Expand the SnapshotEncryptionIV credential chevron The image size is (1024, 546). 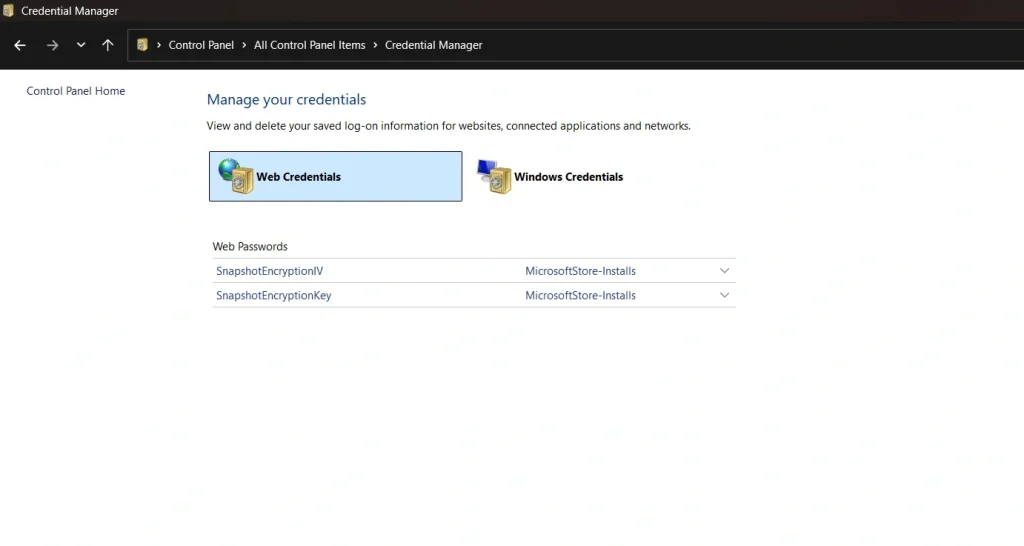tap(724, 270)
